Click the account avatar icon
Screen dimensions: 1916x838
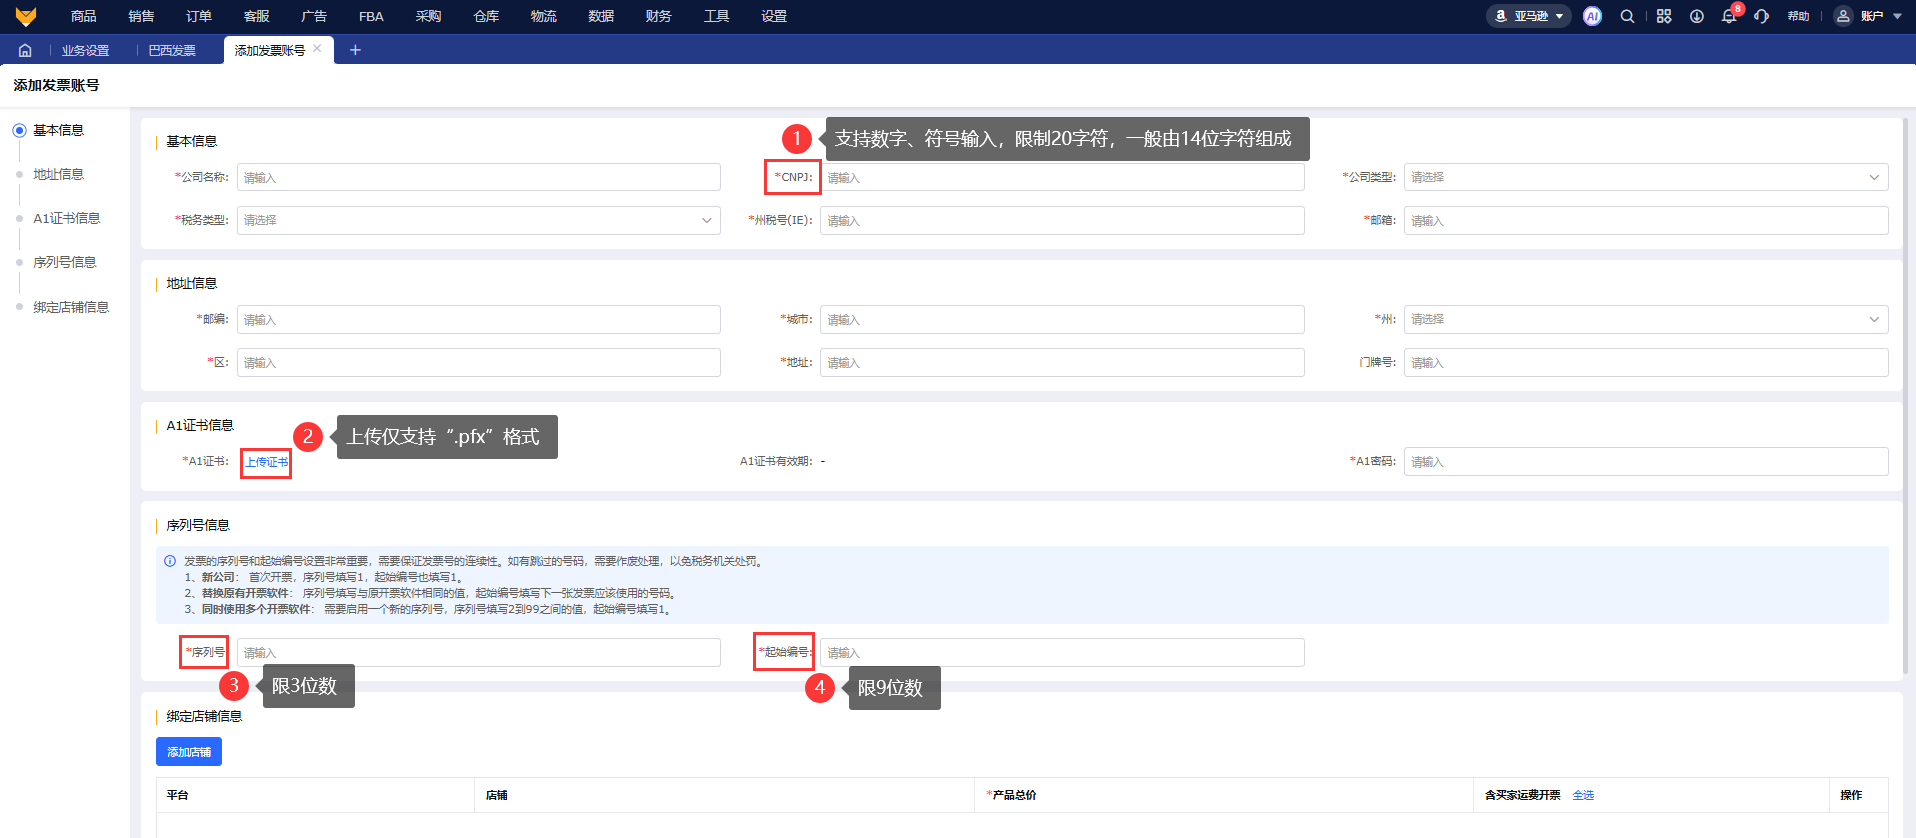click(1843, 16)
